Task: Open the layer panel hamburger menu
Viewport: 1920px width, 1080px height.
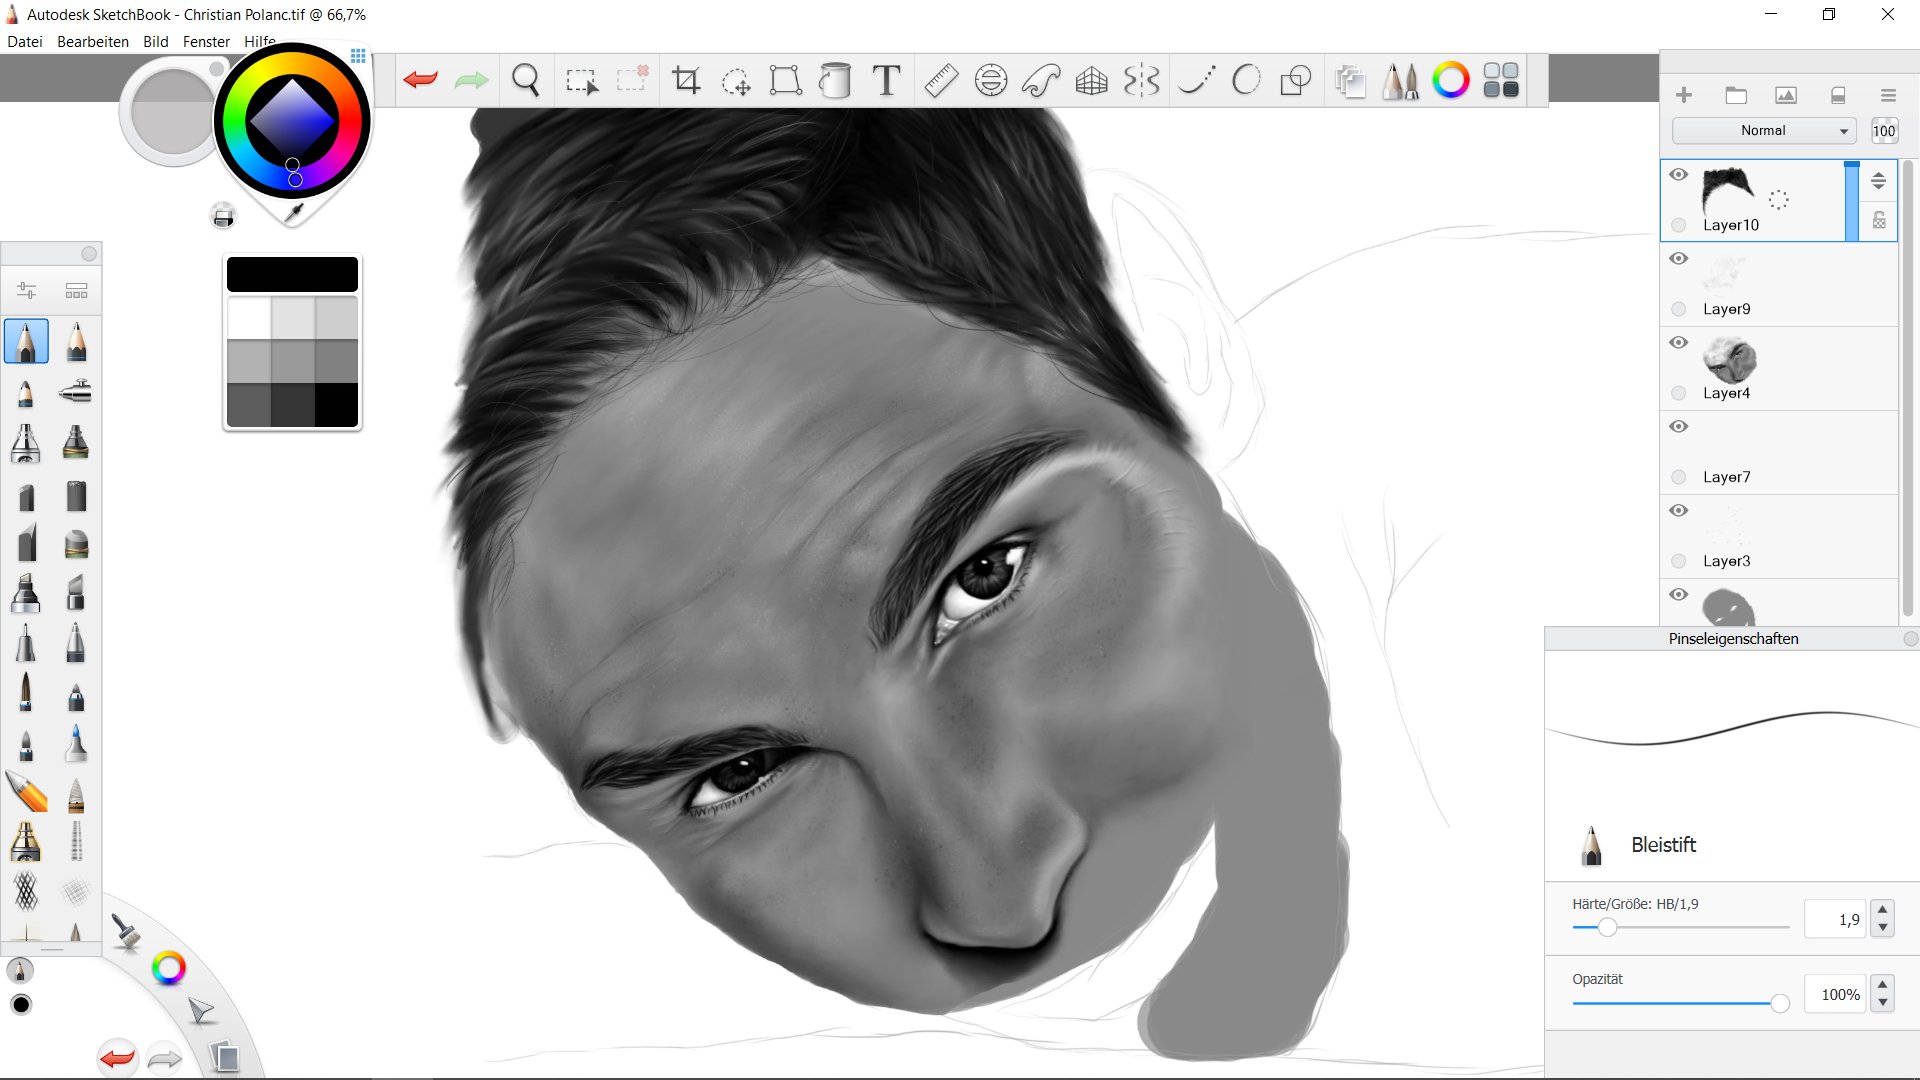Action: coord(1888,95)
